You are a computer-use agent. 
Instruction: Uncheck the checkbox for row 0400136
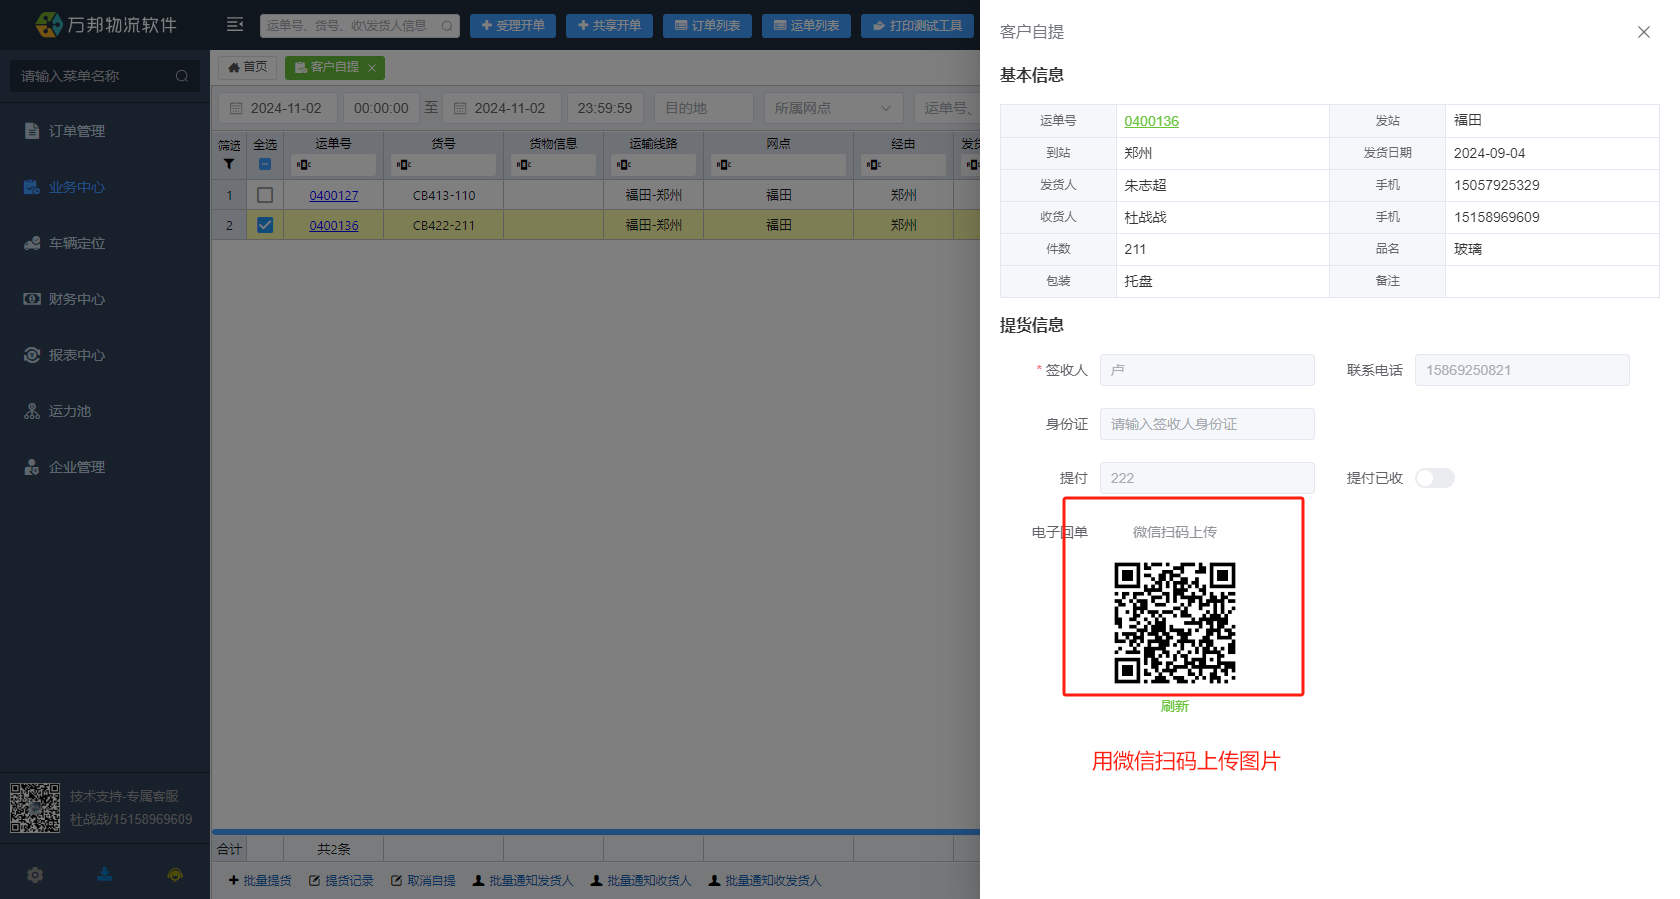point(265,225)
